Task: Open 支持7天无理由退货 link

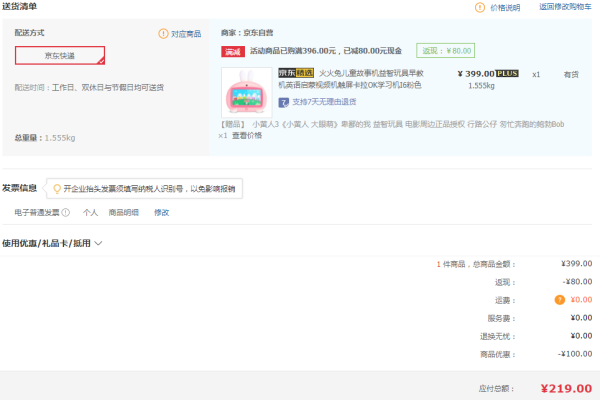Action: coord(324,102)
